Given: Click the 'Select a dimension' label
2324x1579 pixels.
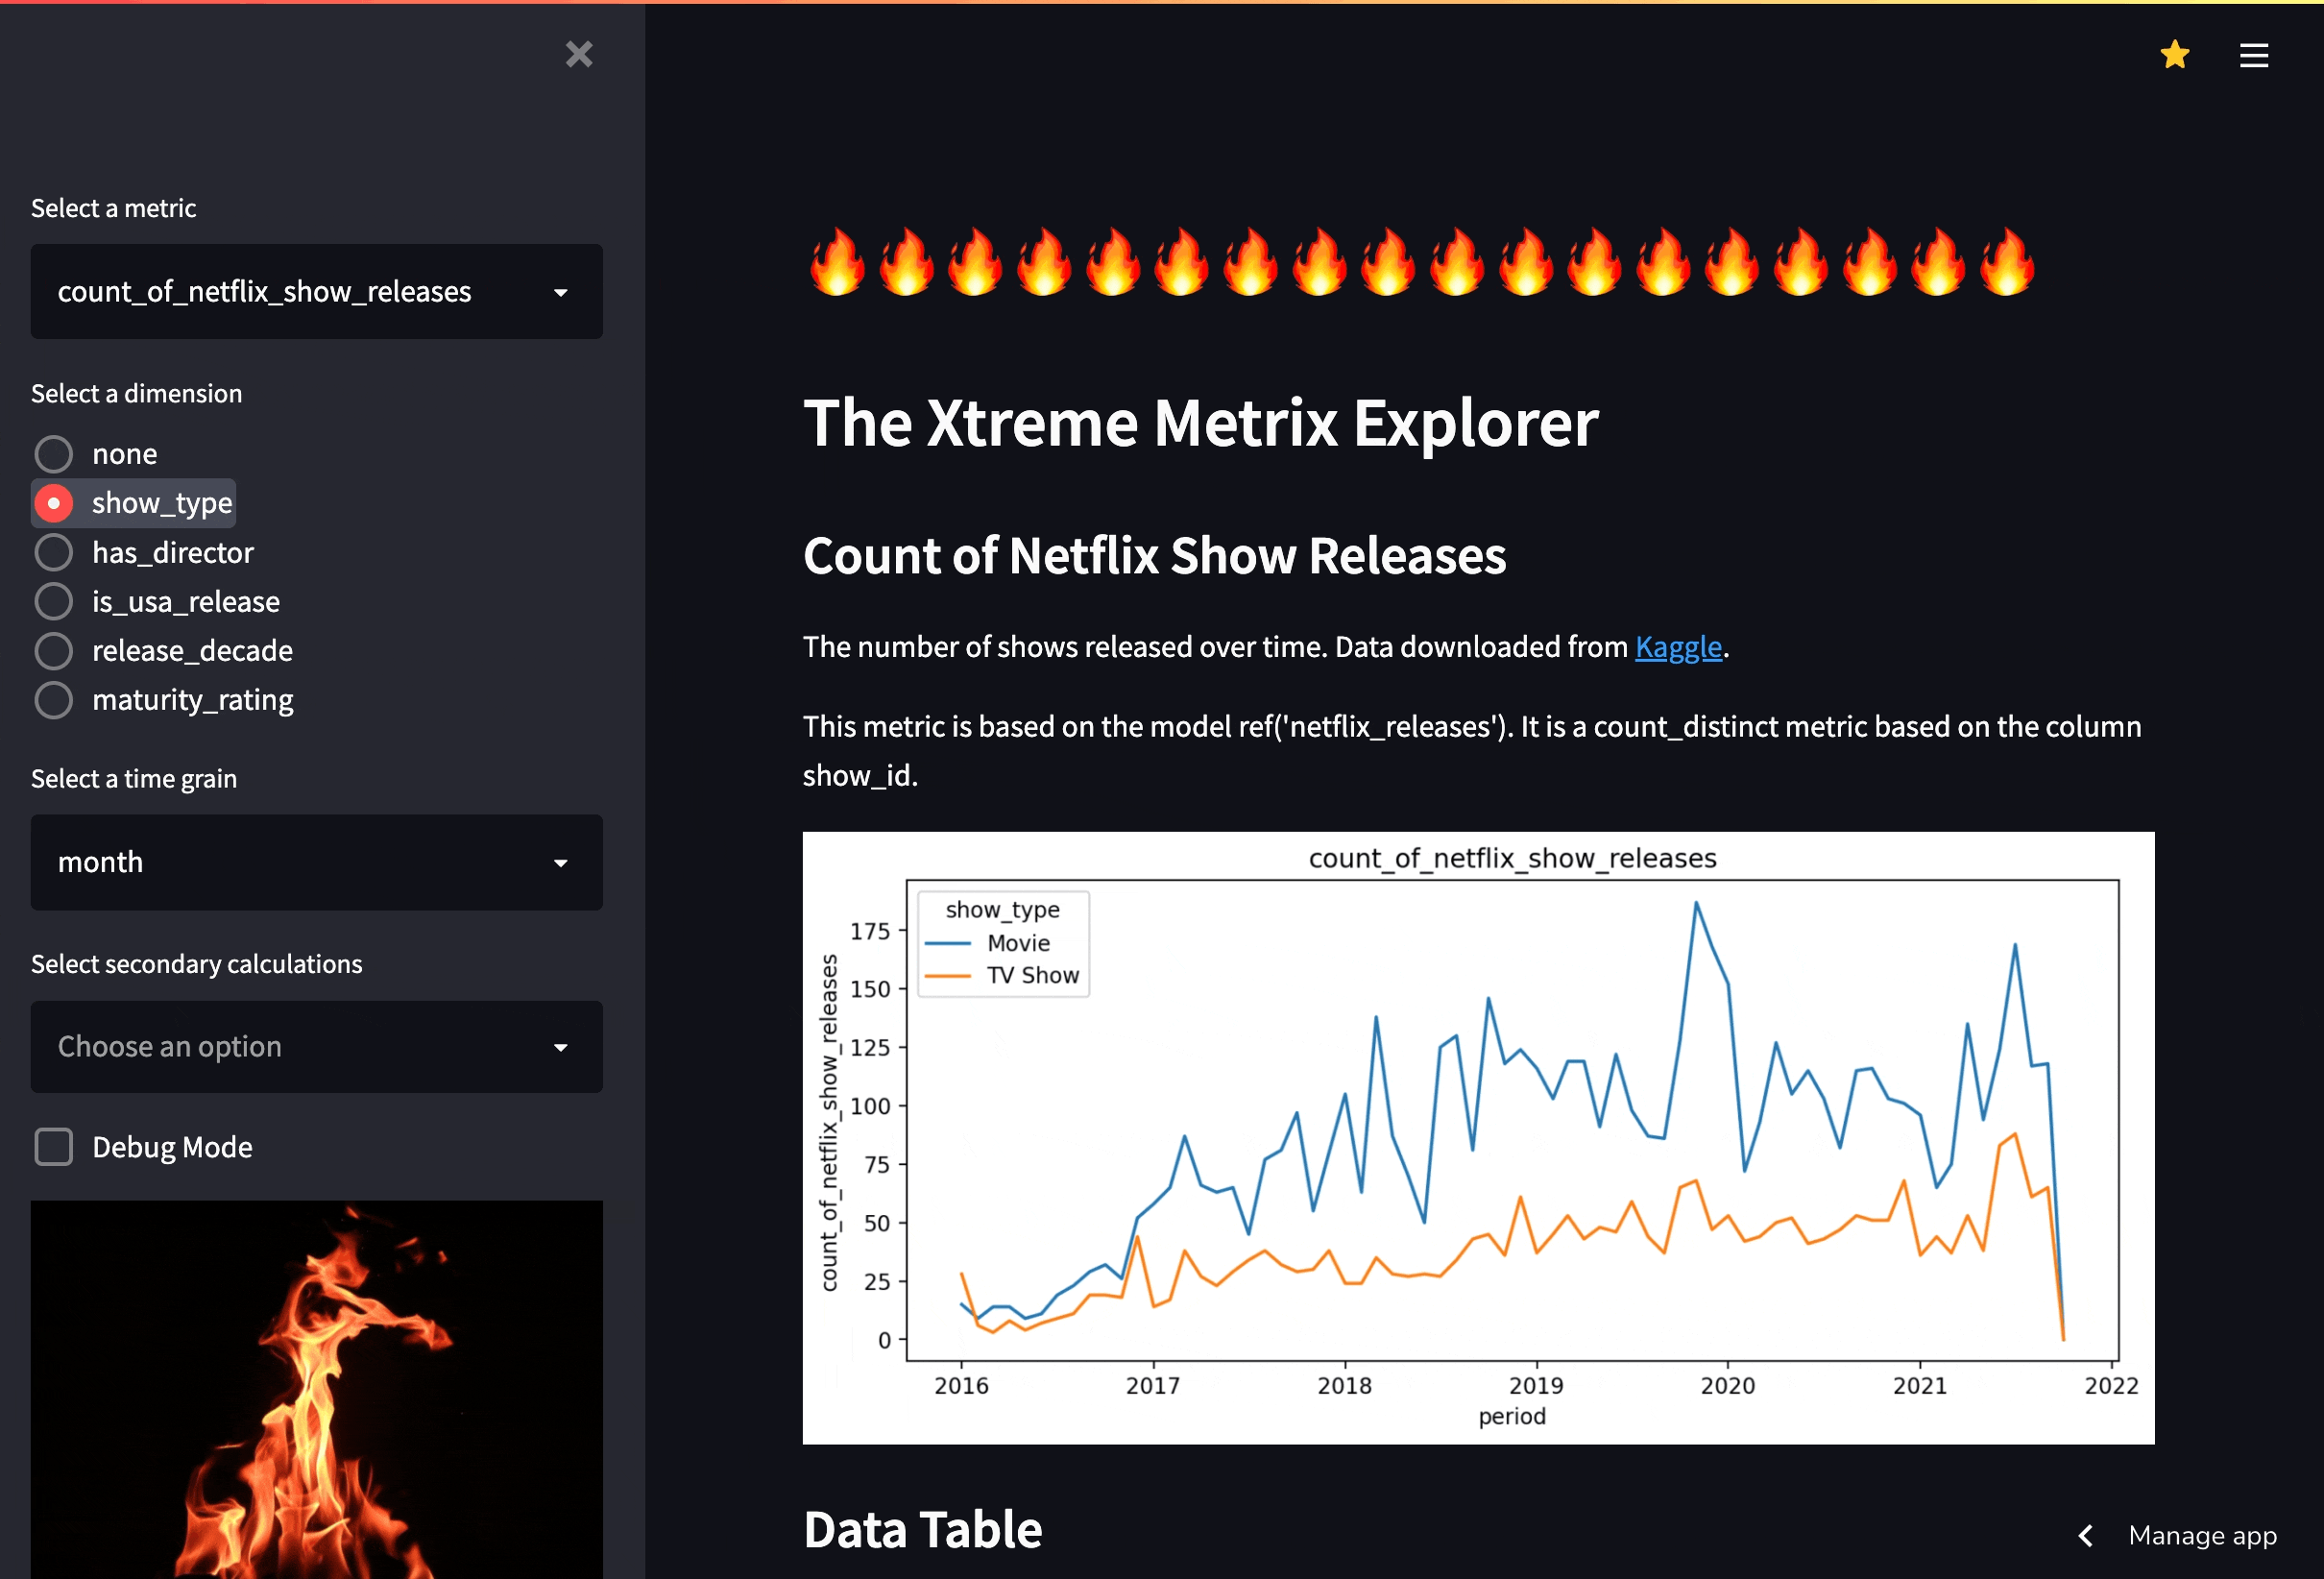Looking at the screenshot, I should pos(136,393).
